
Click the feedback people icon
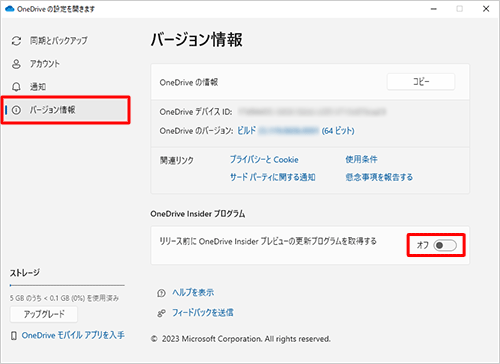161,313
